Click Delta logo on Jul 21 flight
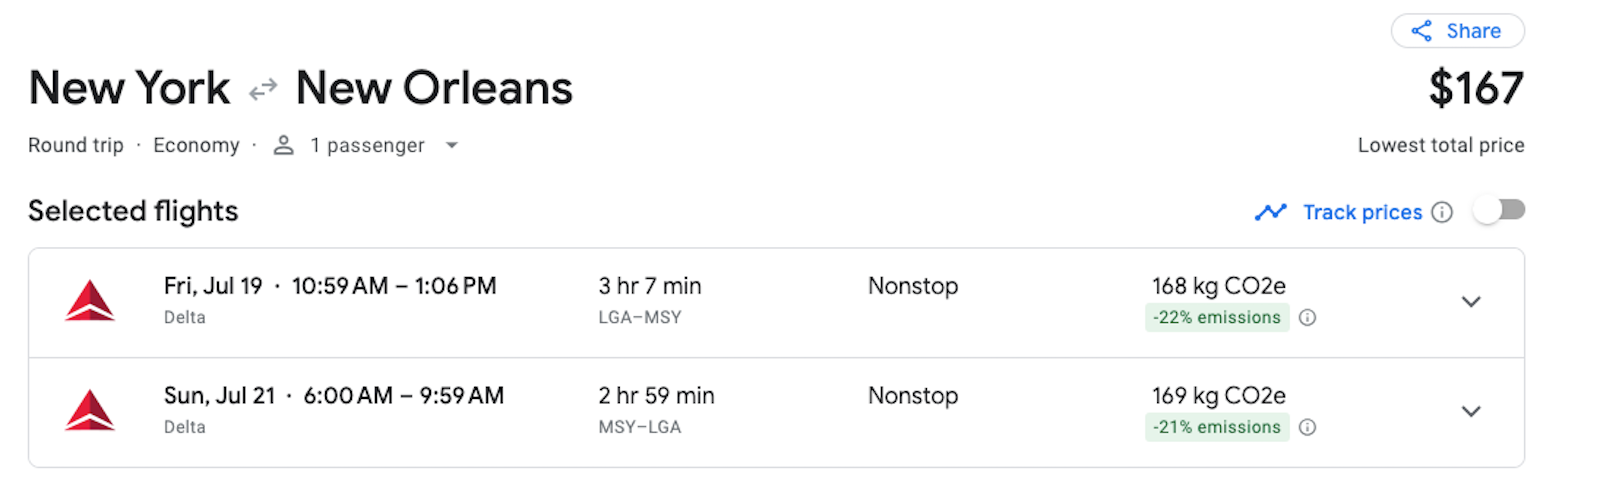Image resolution: width=1600 pixels, height=493 pixels. click(90, 411)
